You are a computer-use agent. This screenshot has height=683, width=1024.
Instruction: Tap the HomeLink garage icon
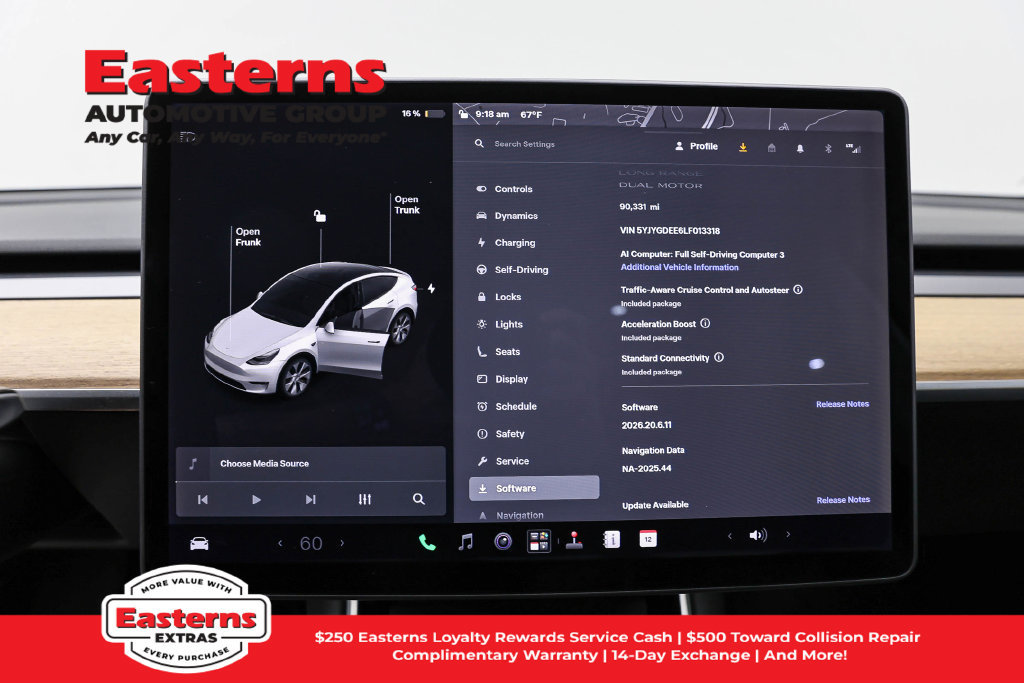click(771, 148)
